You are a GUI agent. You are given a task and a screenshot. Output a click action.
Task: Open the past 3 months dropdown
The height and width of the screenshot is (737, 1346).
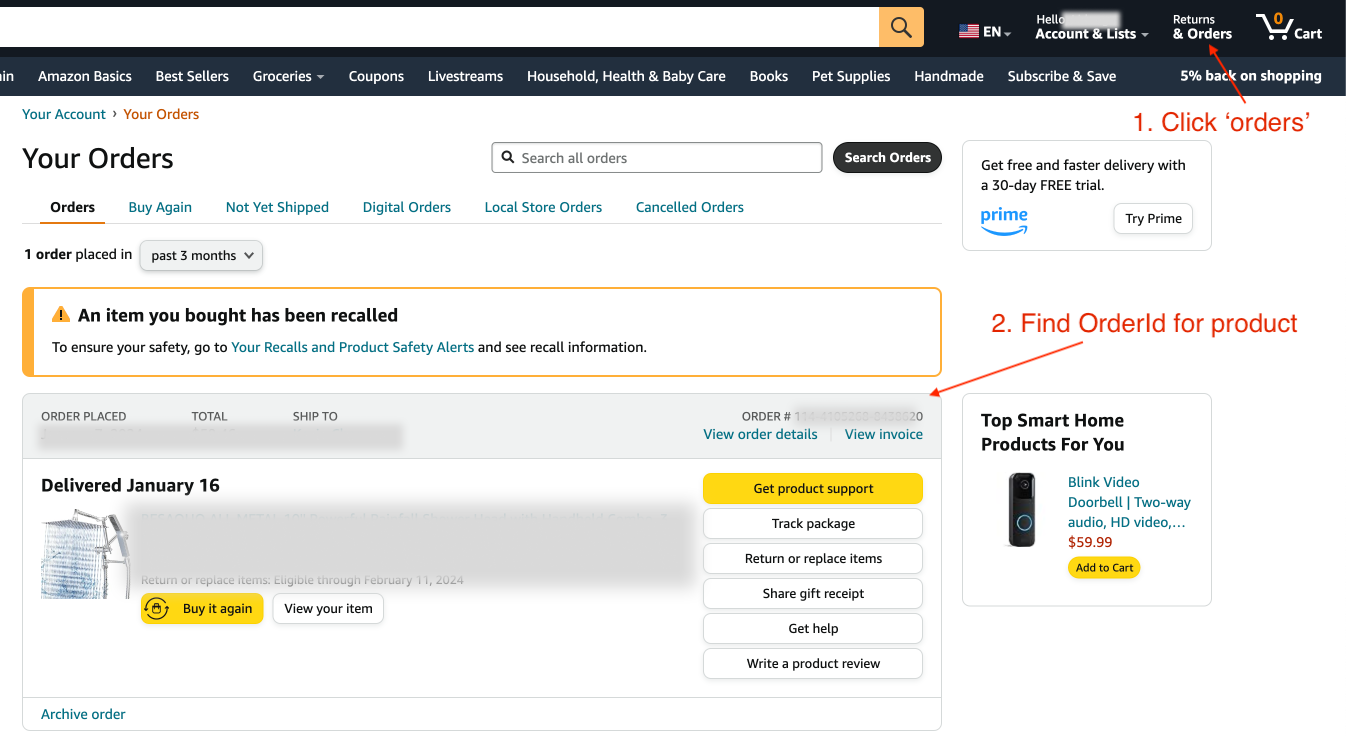tap(201, 255)
